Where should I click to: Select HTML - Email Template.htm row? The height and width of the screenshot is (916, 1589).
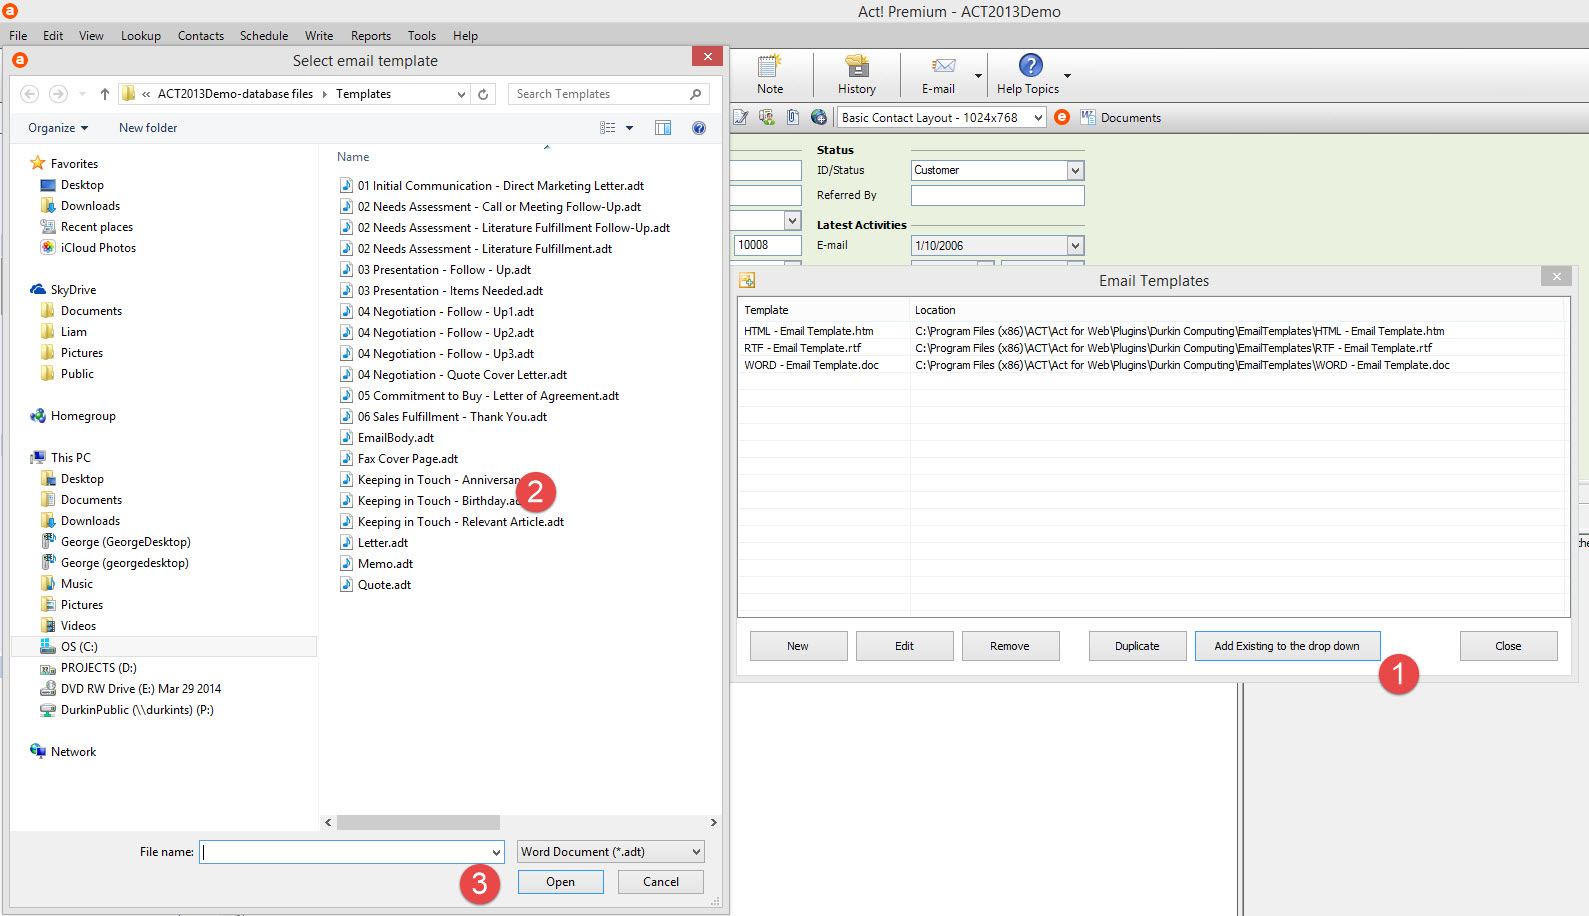click(1152, 331)
